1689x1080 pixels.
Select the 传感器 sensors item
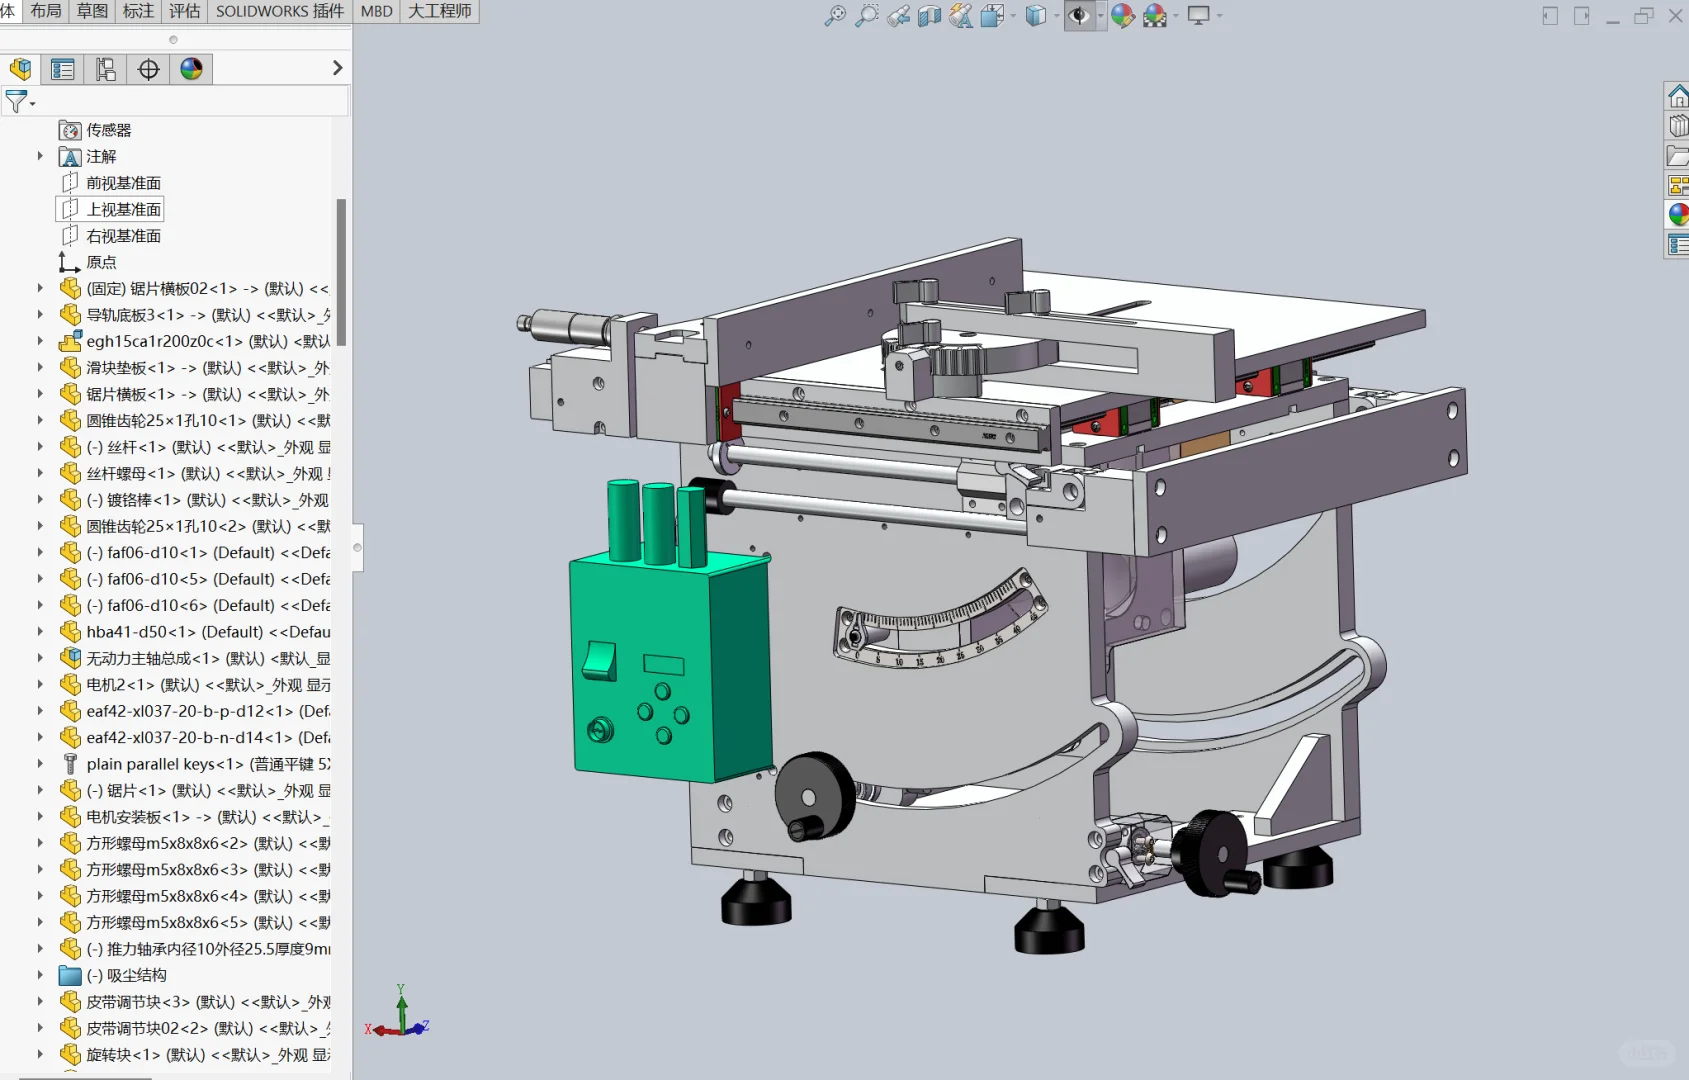108,130
